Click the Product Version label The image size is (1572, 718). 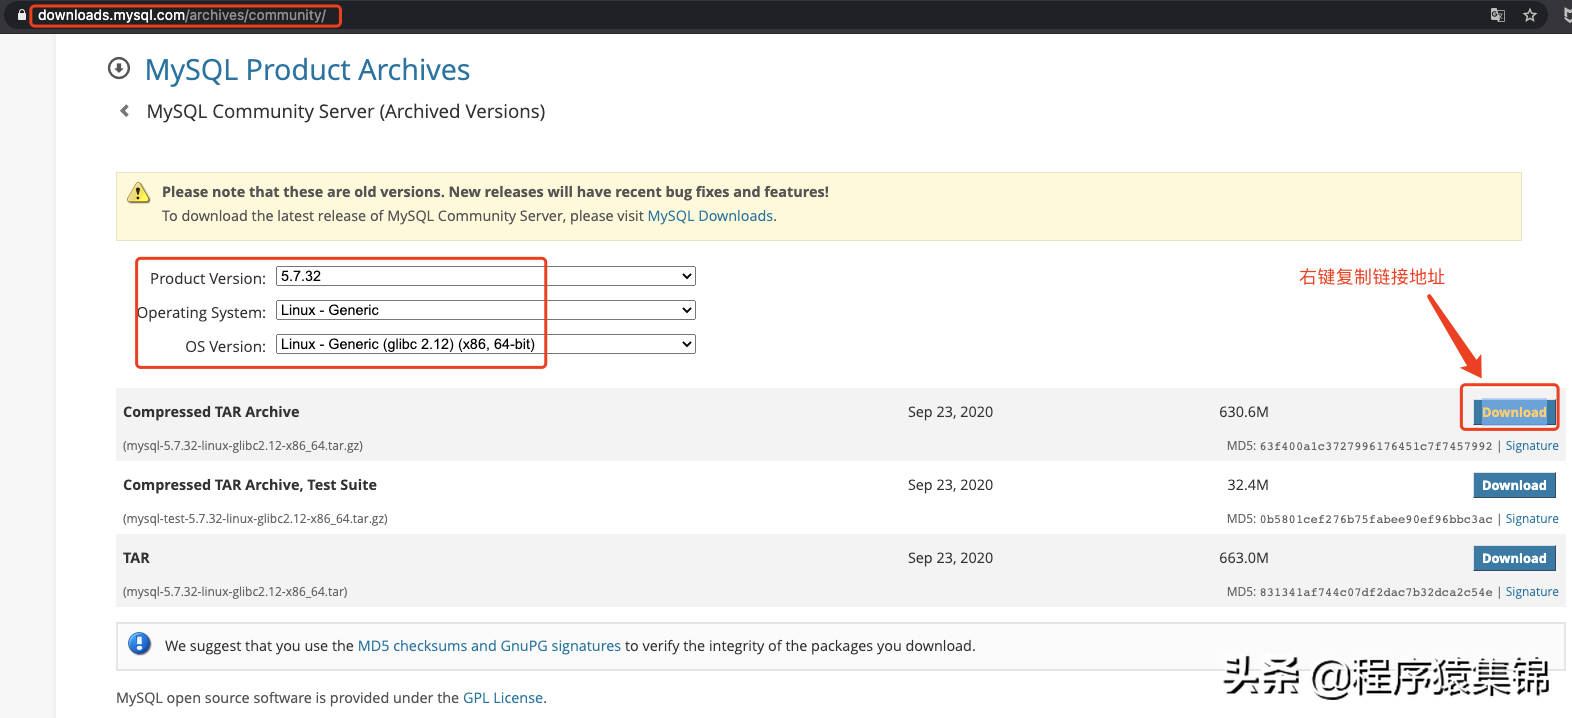tap(208, 279)
